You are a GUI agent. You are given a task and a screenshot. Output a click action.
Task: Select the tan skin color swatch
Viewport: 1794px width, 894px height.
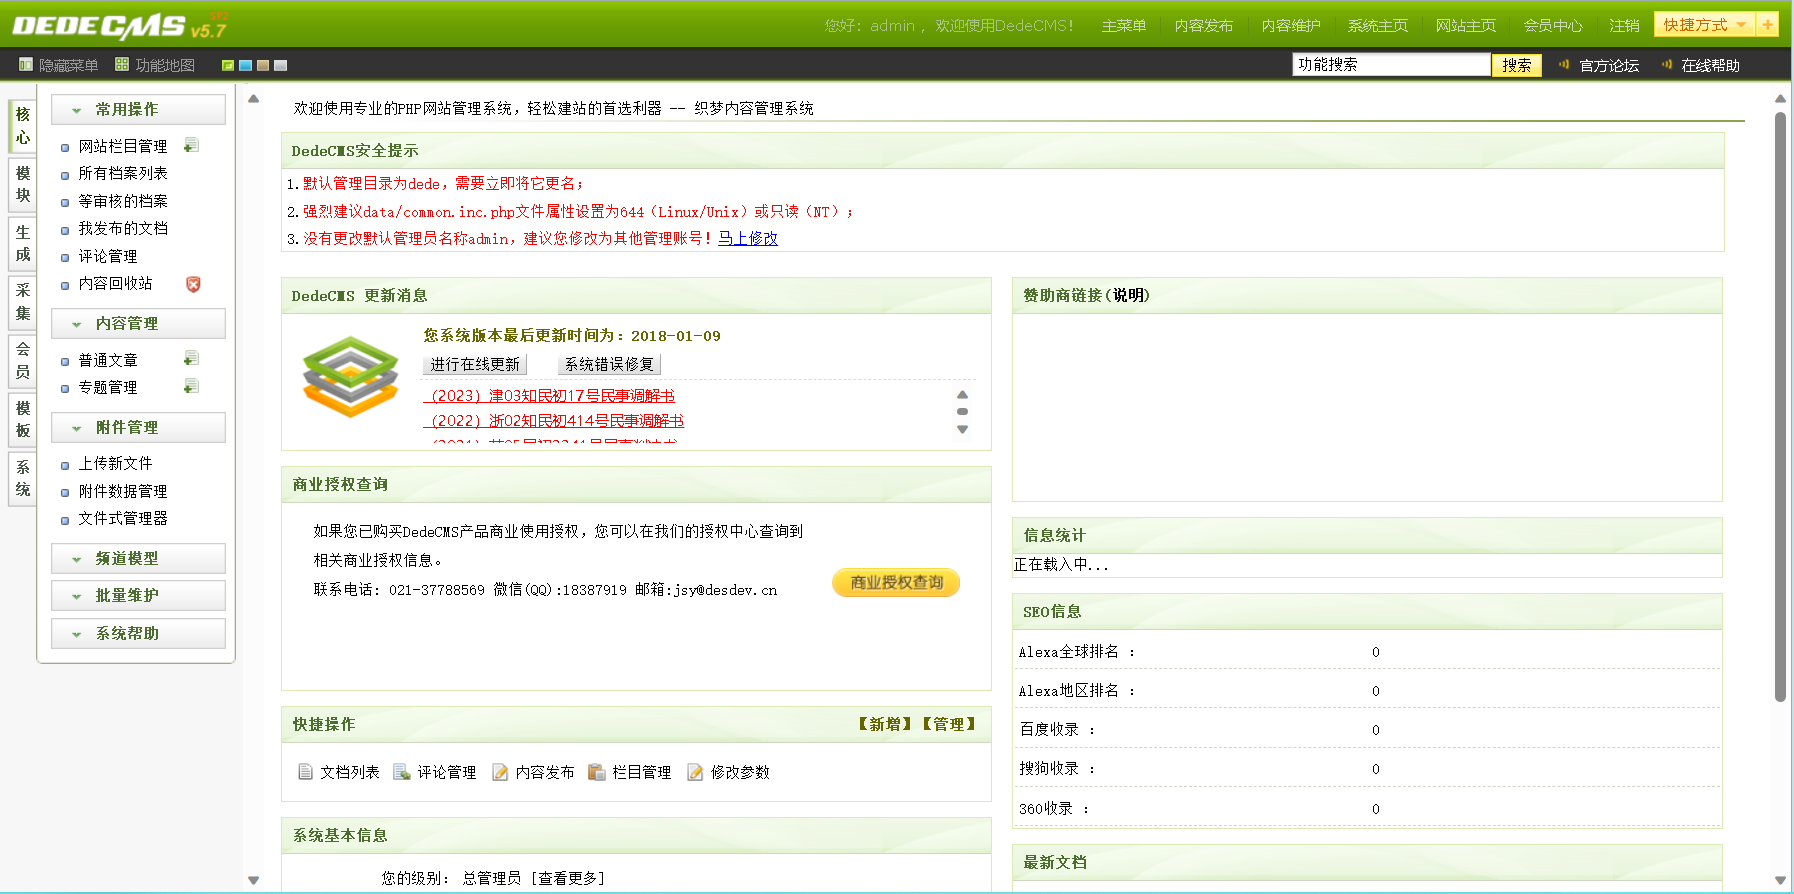pyautogui.click(x=263, y=65)
